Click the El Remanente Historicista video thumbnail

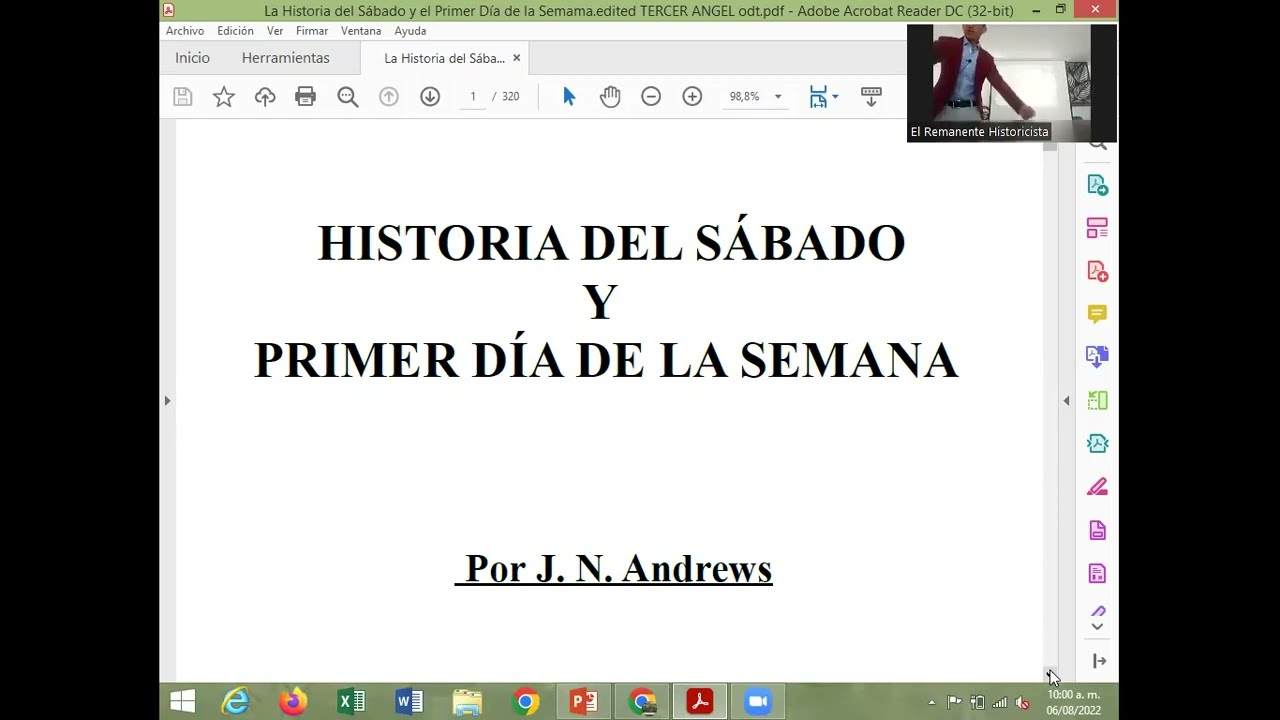[1012, 83]
